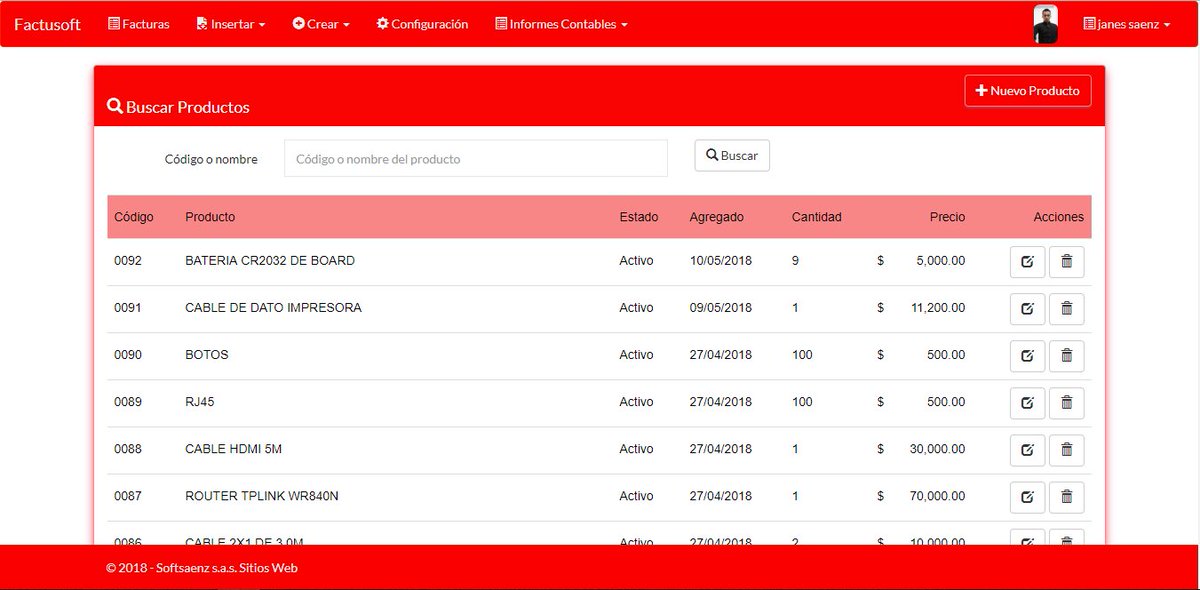
Task: Click the Código o nombre label
Action: pos(211,159)
